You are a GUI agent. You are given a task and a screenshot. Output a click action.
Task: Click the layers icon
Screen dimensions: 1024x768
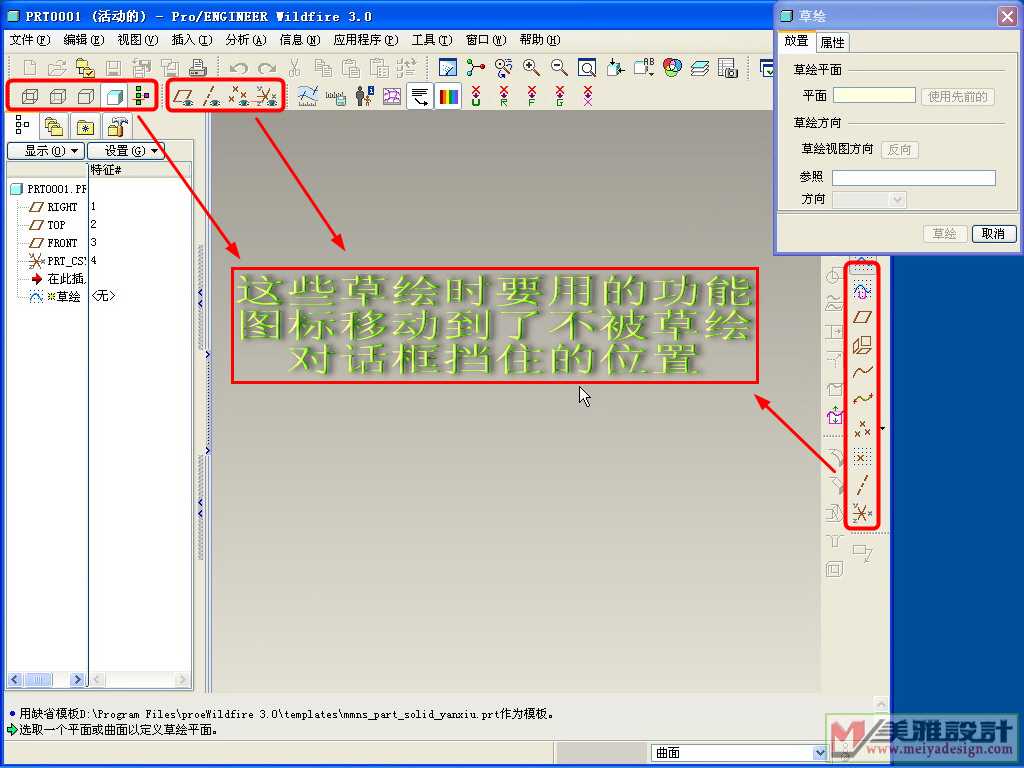pos(699,67)
